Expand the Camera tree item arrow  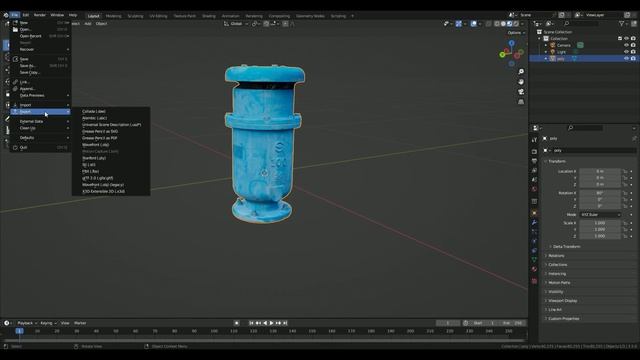pyautogui.click(x=546, y=45)
